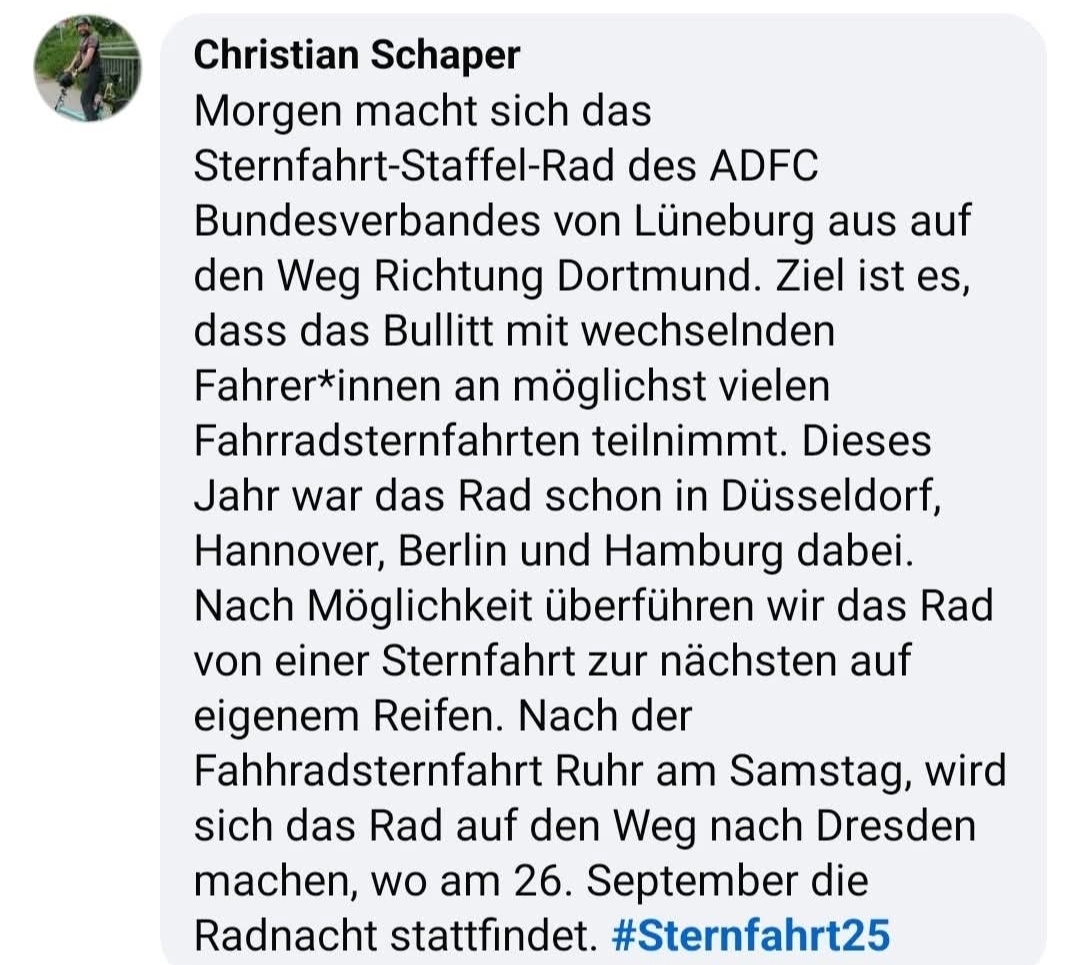The image size is (1080, 965).
Task: Open the #Sternfahrt25 hashtag link
Action: point(749,935)
